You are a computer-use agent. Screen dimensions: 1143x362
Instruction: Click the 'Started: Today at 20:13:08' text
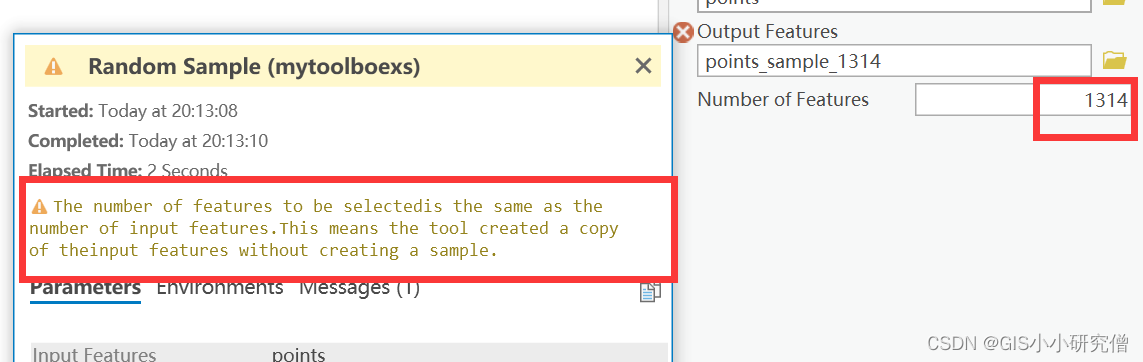tap(133, 111)
